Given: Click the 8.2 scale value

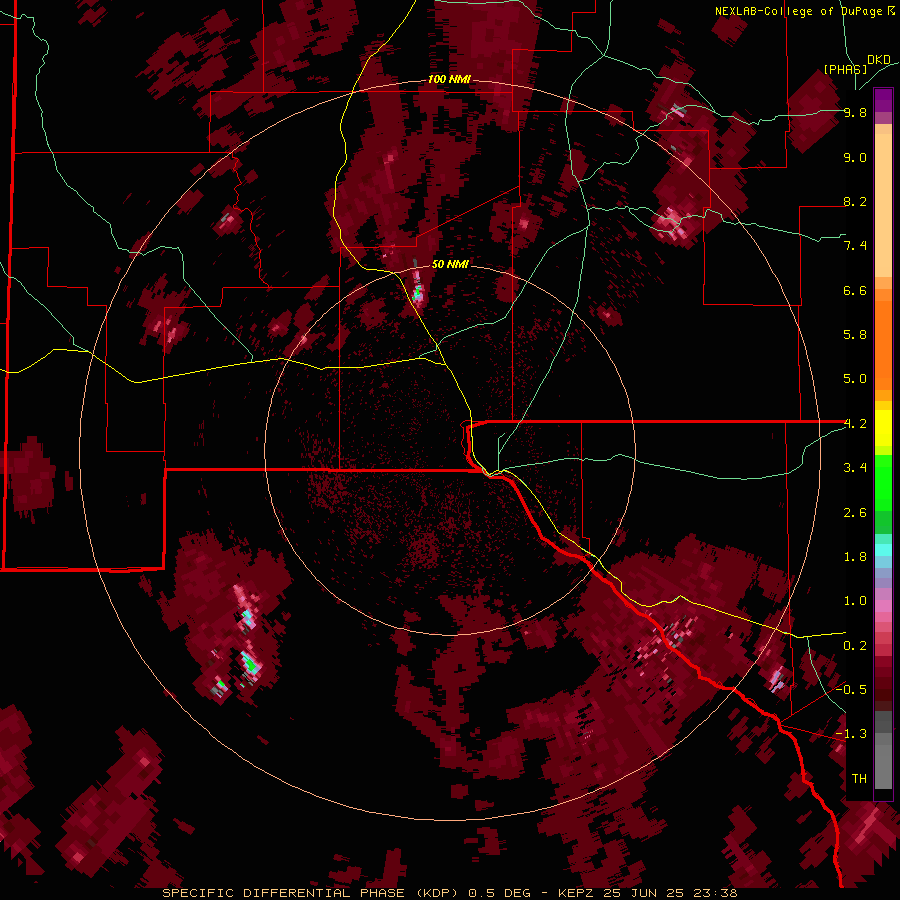Looking at the screenshot, I should point(855,201).
